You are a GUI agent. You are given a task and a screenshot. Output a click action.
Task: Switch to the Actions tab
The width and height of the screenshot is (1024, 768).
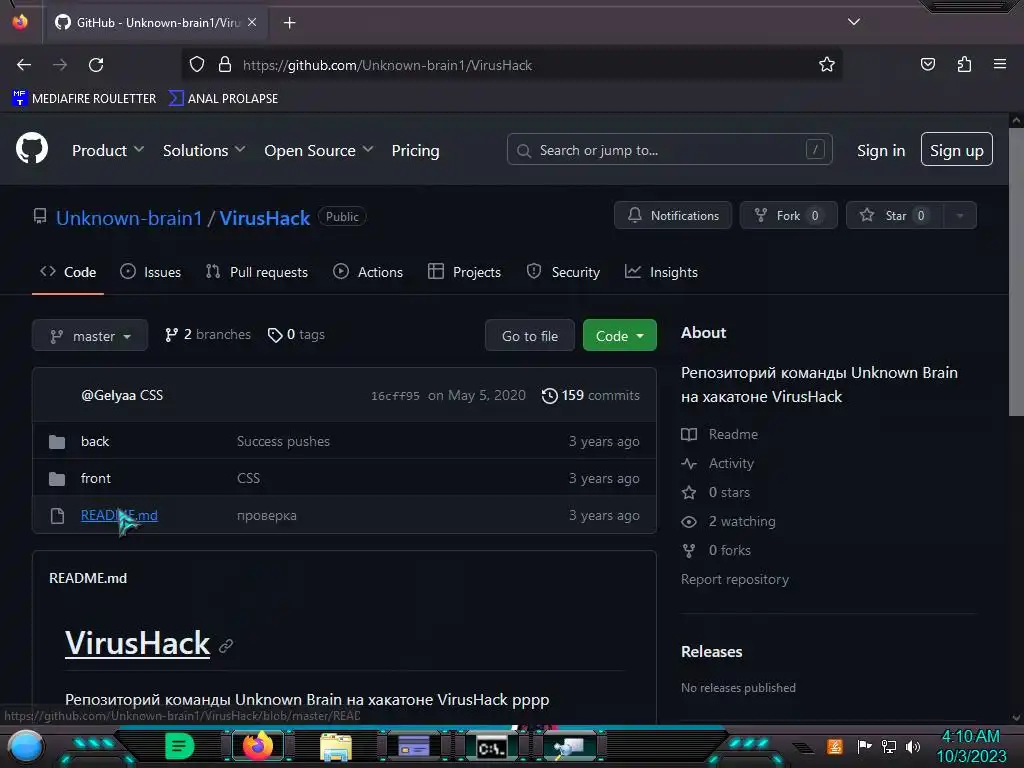coord(368,272)
